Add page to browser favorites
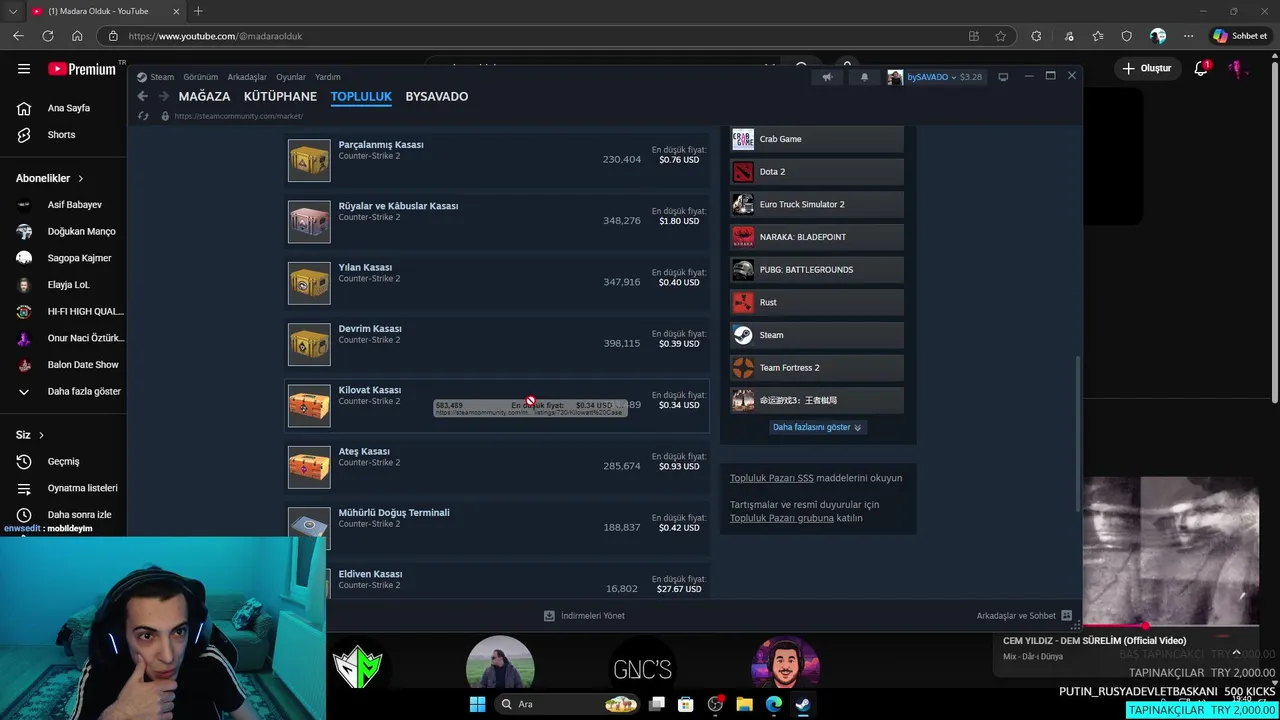The image size is (1280, 720). (x=1000, y=36)
